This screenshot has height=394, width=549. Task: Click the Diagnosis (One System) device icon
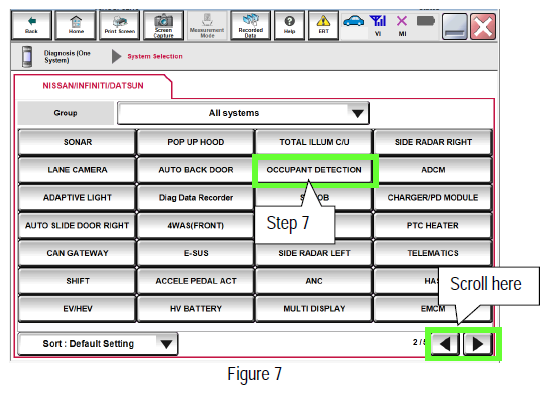(27, 56)
